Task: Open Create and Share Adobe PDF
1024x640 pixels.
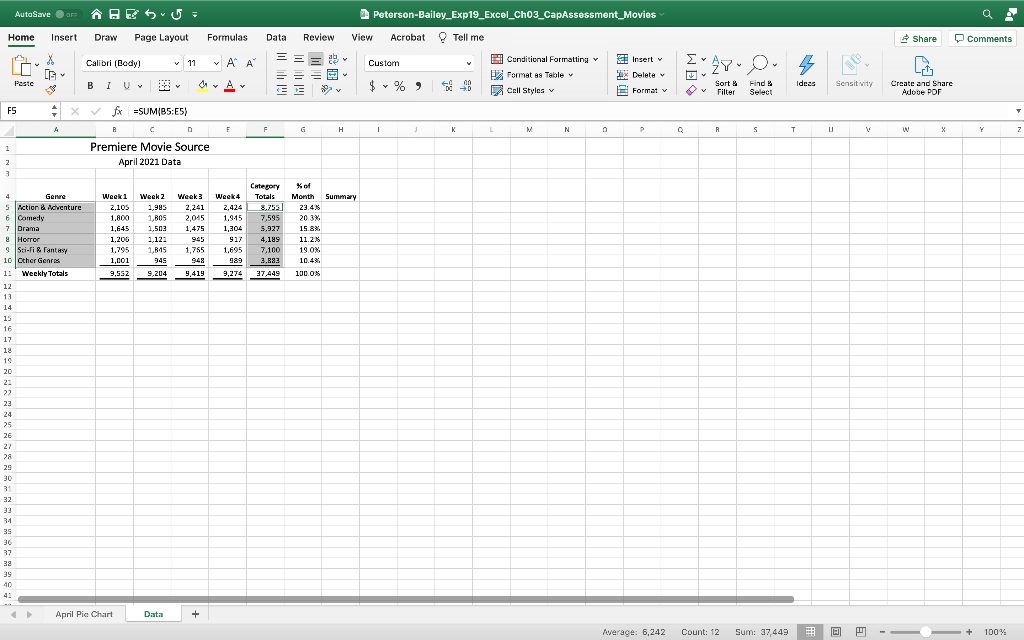Action: [x=921, y=75]
